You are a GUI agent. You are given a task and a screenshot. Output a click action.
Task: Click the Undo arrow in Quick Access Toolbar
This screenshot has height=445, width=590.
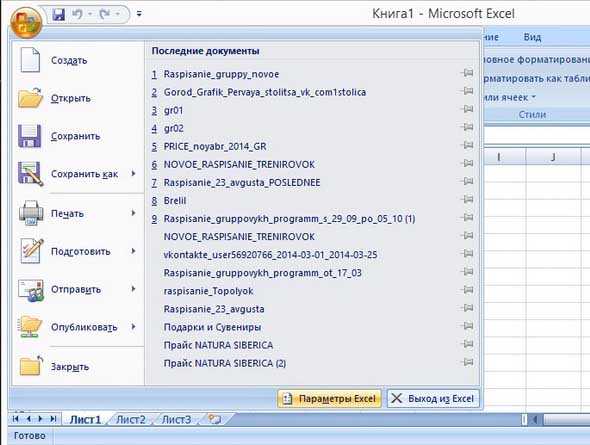click(x=77, y=14)
